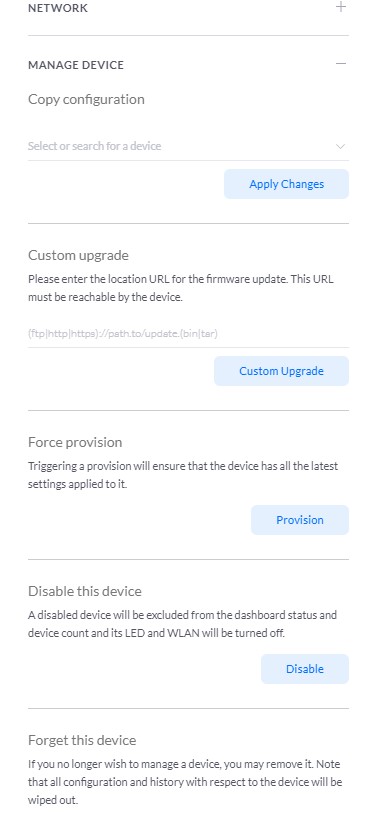Apply Changes to copy configuration
Image resolution: width=385 pixels, height=819 pixels.
[286, 184]
